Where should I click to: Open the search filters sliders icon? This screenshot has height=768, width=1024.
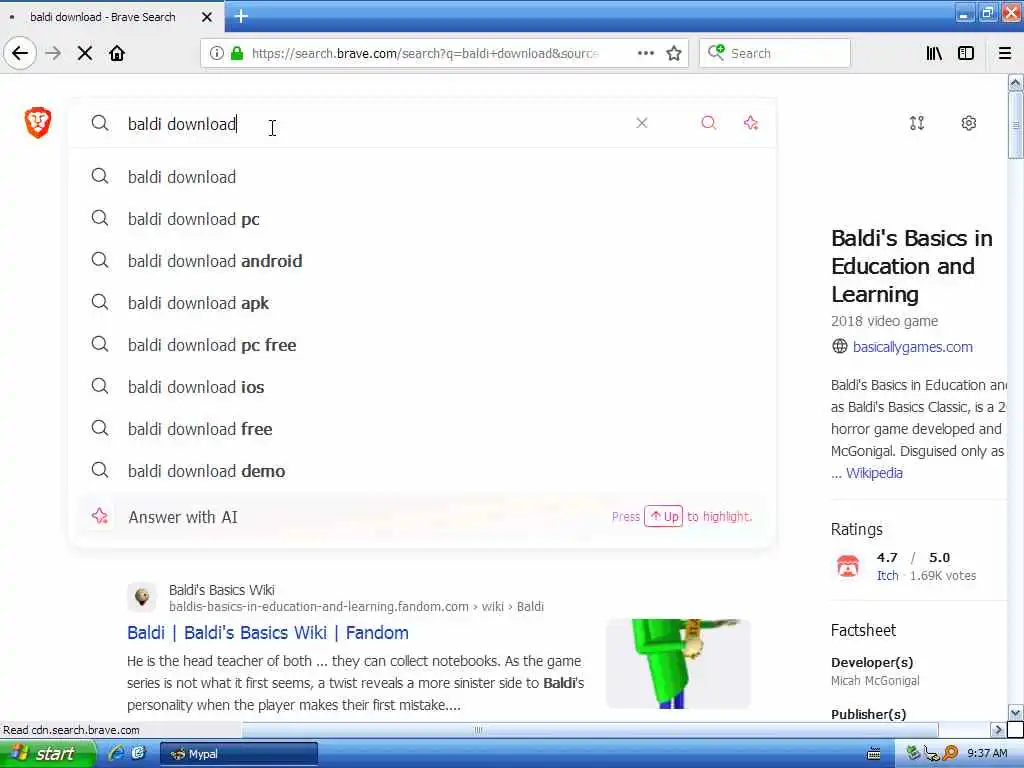[x=917, y=123]
